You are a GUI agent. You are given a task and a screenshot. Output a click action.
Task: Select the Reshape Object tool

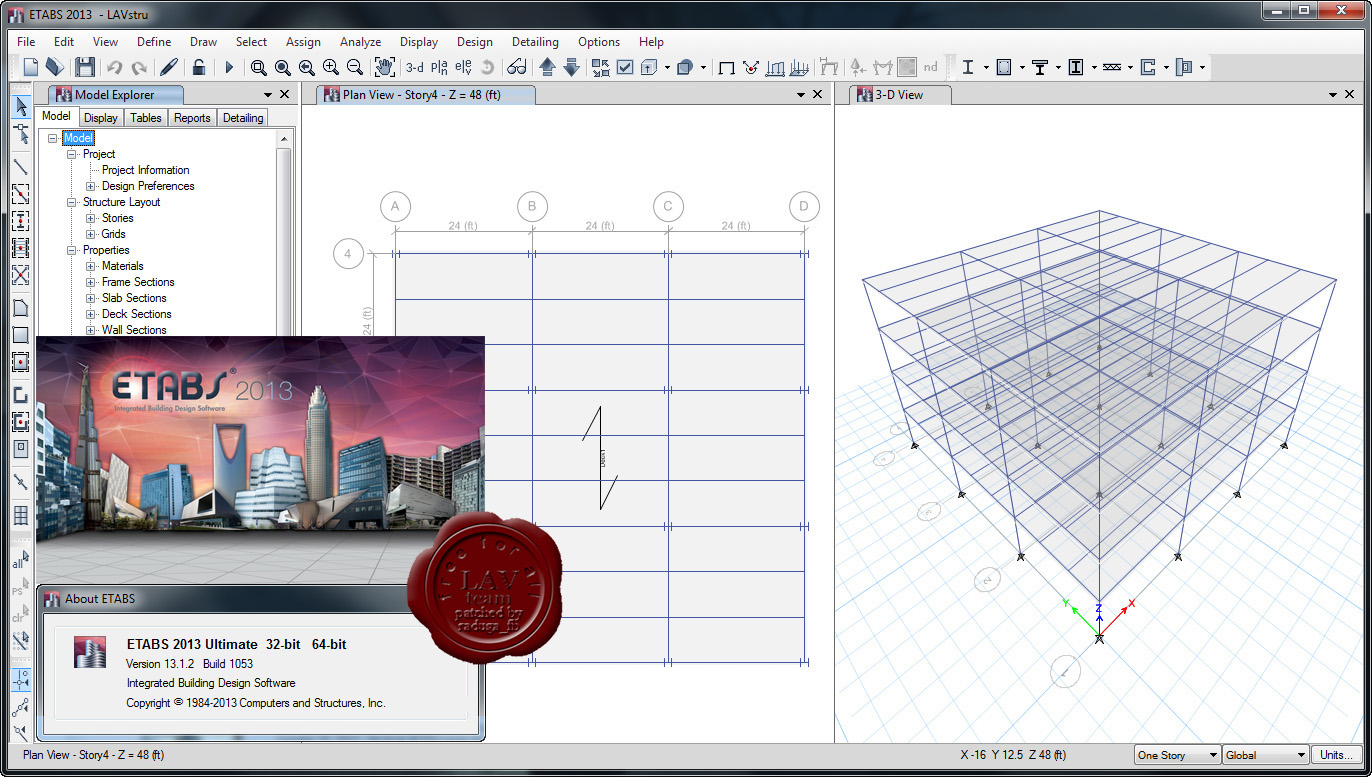click(21, 134)
